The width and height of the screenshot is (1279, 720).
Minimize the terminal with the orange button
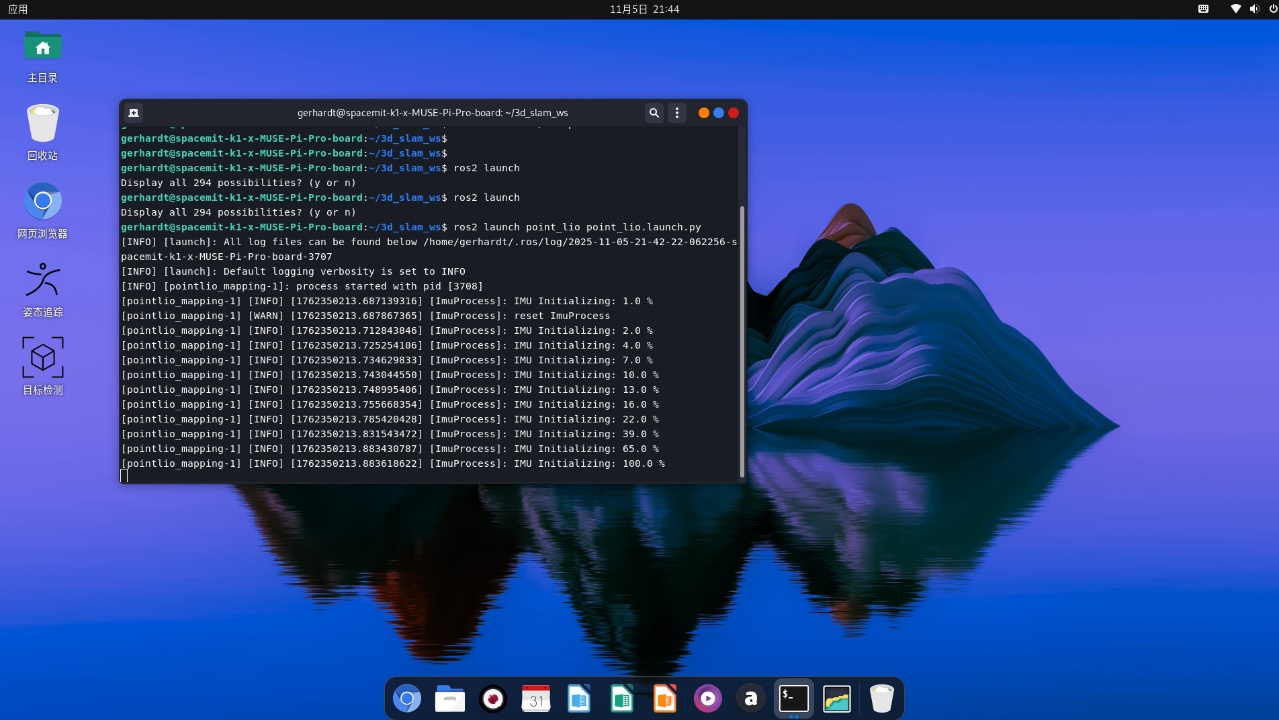tap(704, 113)
